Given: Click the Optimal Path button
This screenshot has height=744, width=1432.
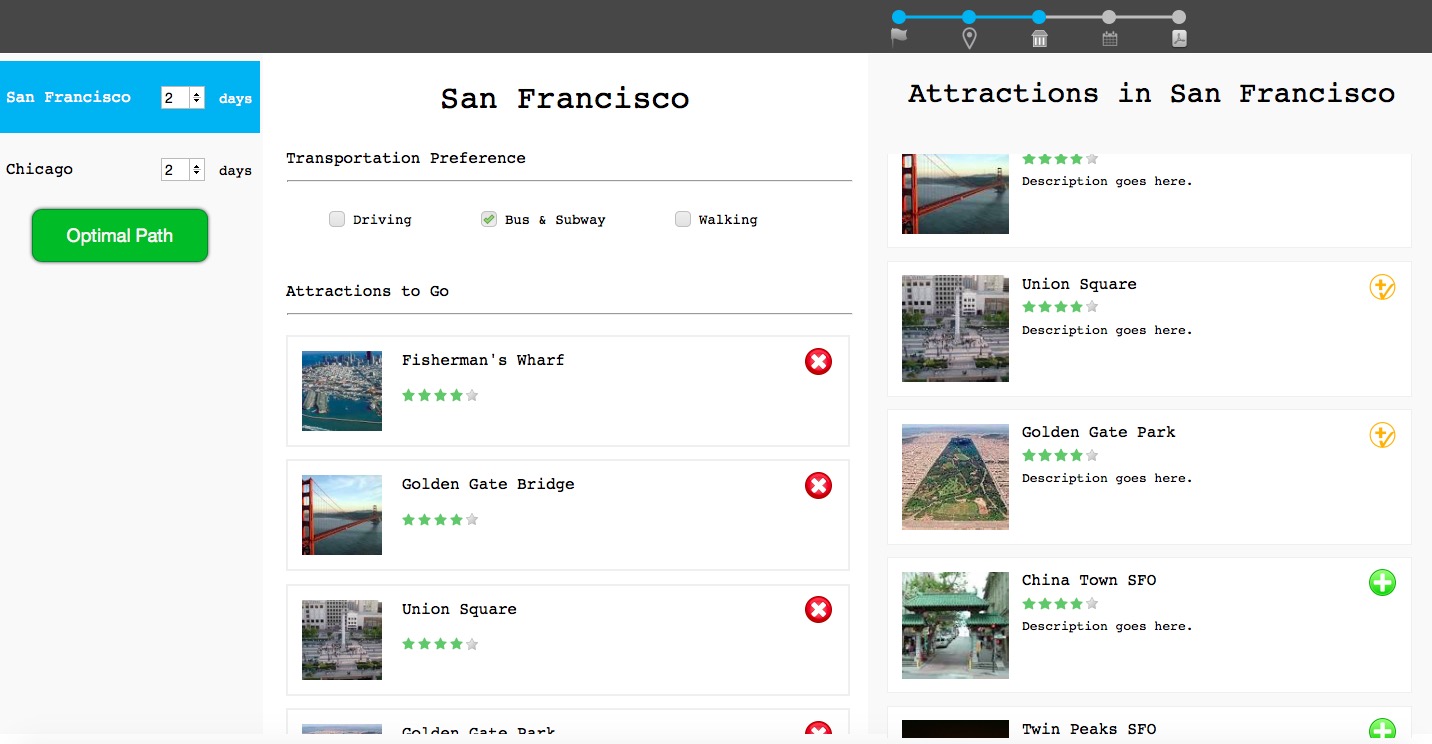Looking at the screenshot, I should click(x=120, y=236).
